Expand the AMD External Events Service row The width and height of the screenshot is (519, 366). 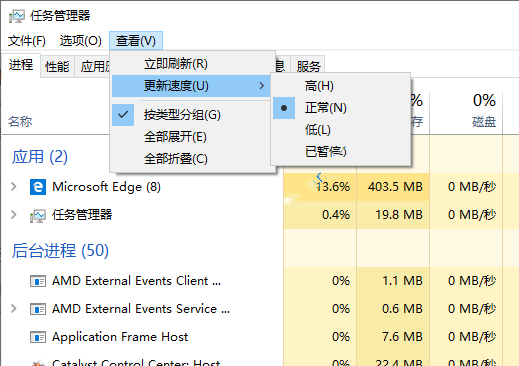click(14, 309)
